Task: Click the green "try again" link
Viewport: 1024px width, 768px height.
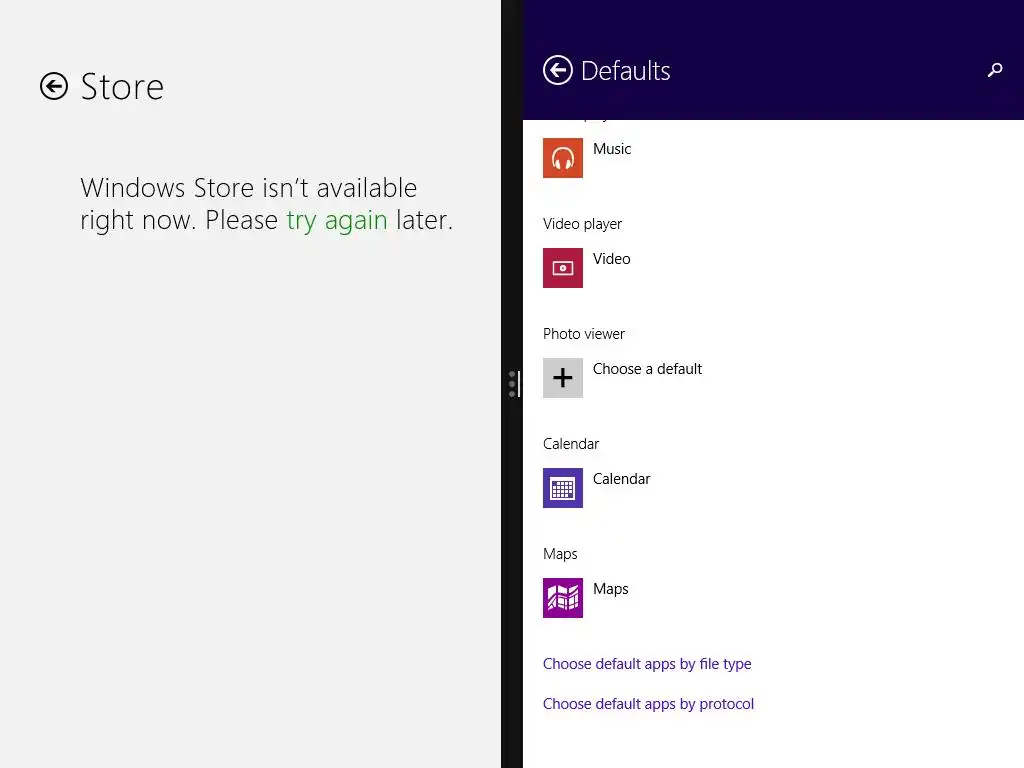Action: pyautogui.click(x=336, y=220)
